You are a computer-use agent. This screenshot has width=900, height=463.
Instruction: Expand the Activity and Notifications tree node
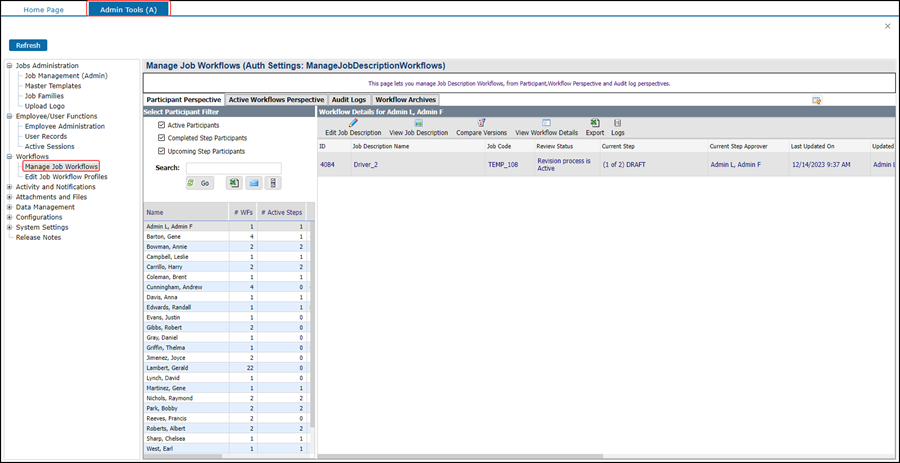[10, 187]
